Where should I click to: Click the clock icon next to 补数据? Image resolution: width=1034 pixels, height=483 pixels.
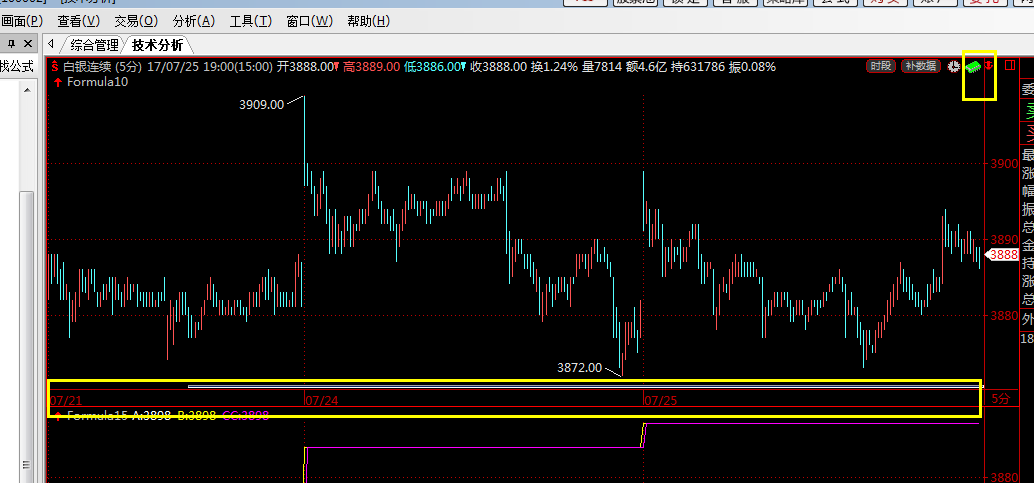(953, 66)
